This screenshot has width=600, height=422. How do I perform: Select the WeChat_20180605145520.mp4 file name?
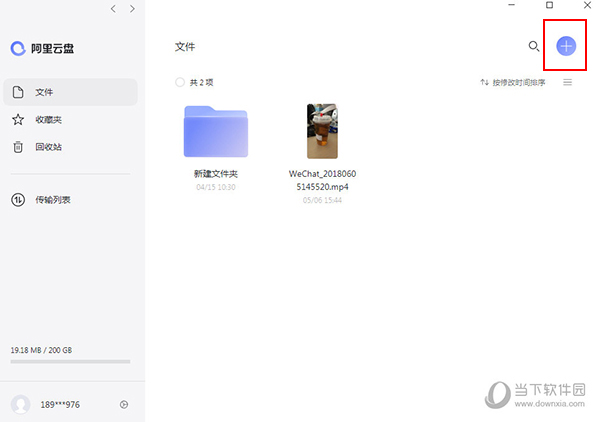tap(322, 180)
